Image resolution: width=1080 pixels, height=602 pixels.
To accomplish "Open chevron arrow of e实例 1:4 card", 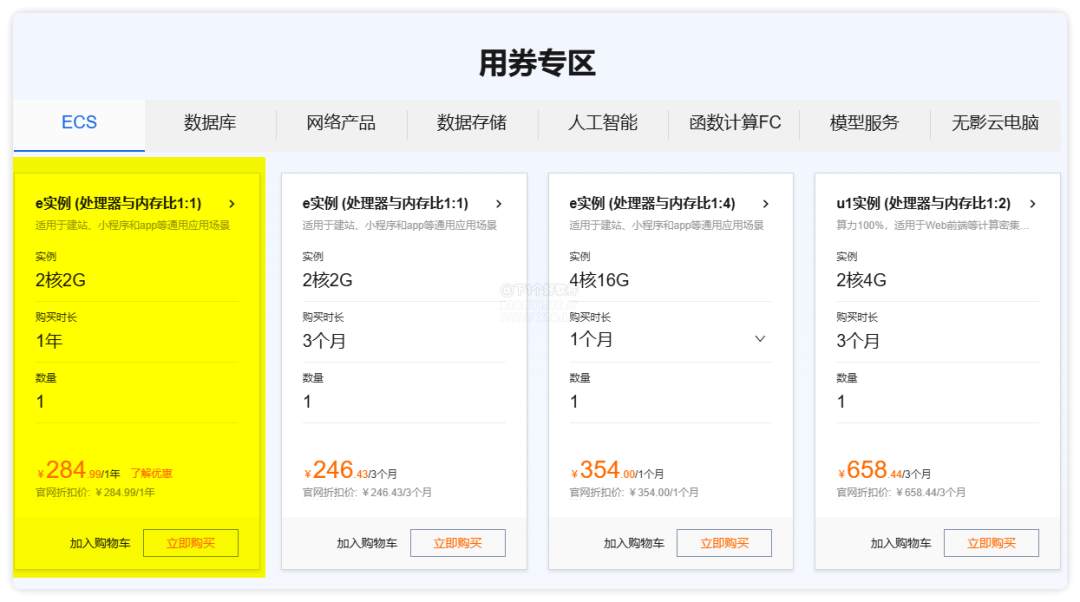I will (766, 204).
